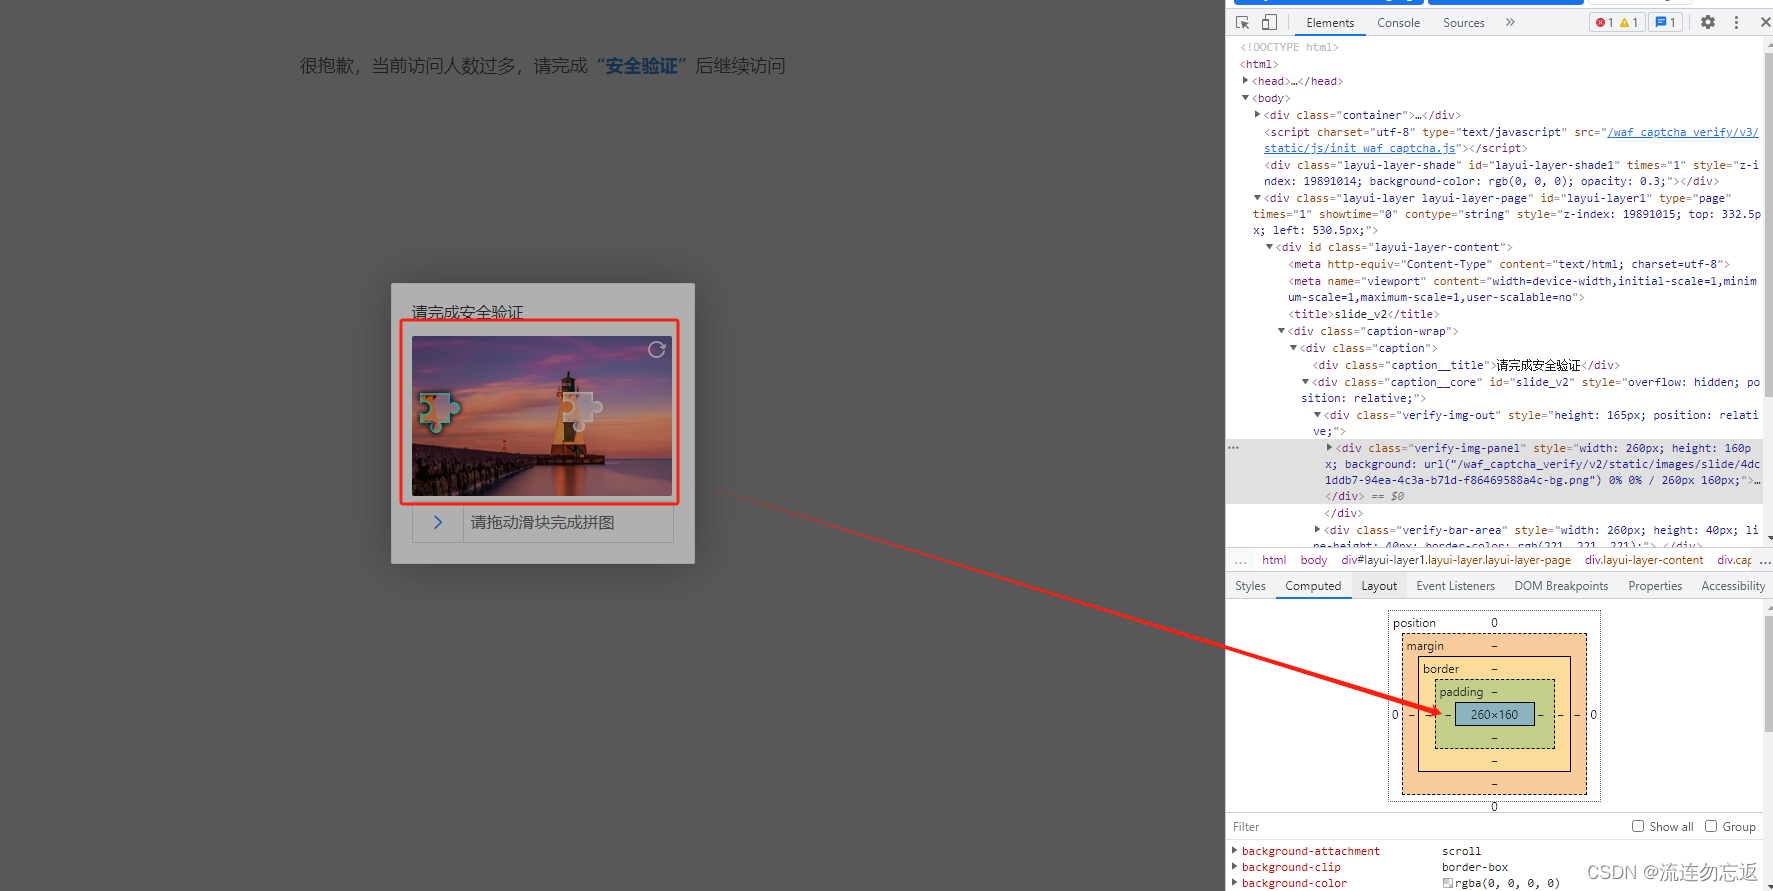Click the Computed pane vertical scrollbar

[1768, 672]
